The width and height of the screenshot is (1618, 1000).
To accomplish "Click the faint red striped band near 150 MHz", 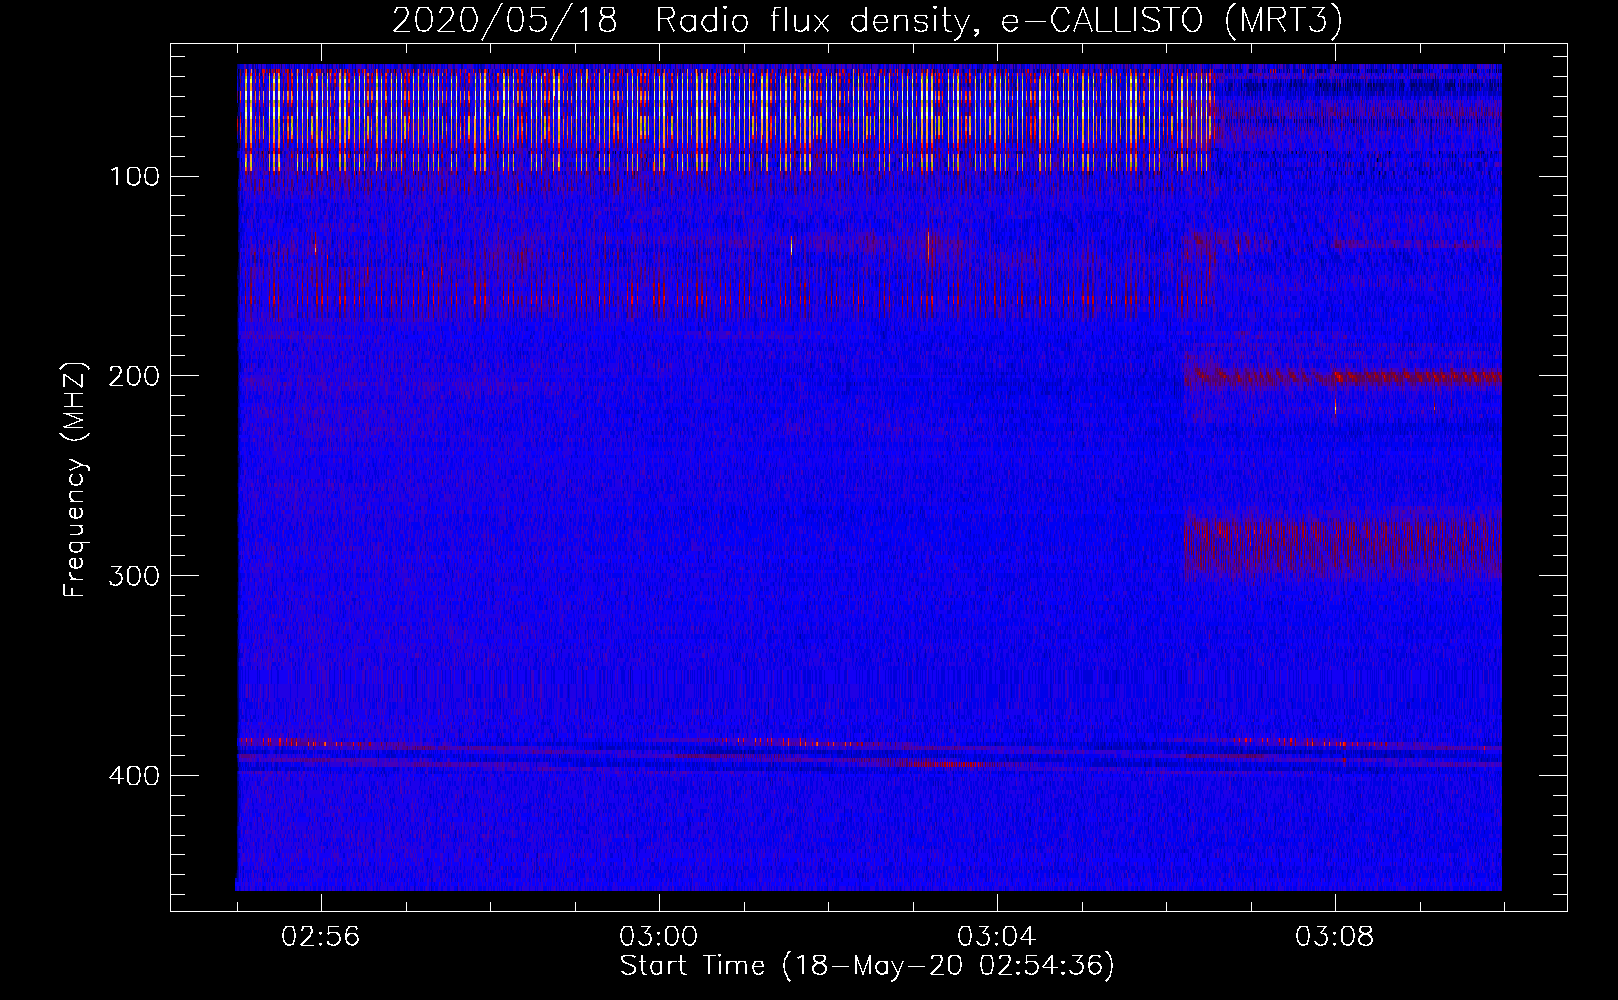I will 600,285.
